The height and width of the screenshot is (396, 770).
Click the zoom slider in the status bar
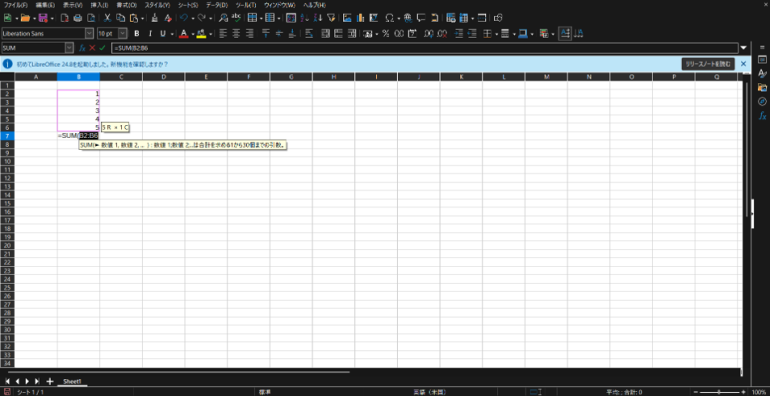(720, 392)
